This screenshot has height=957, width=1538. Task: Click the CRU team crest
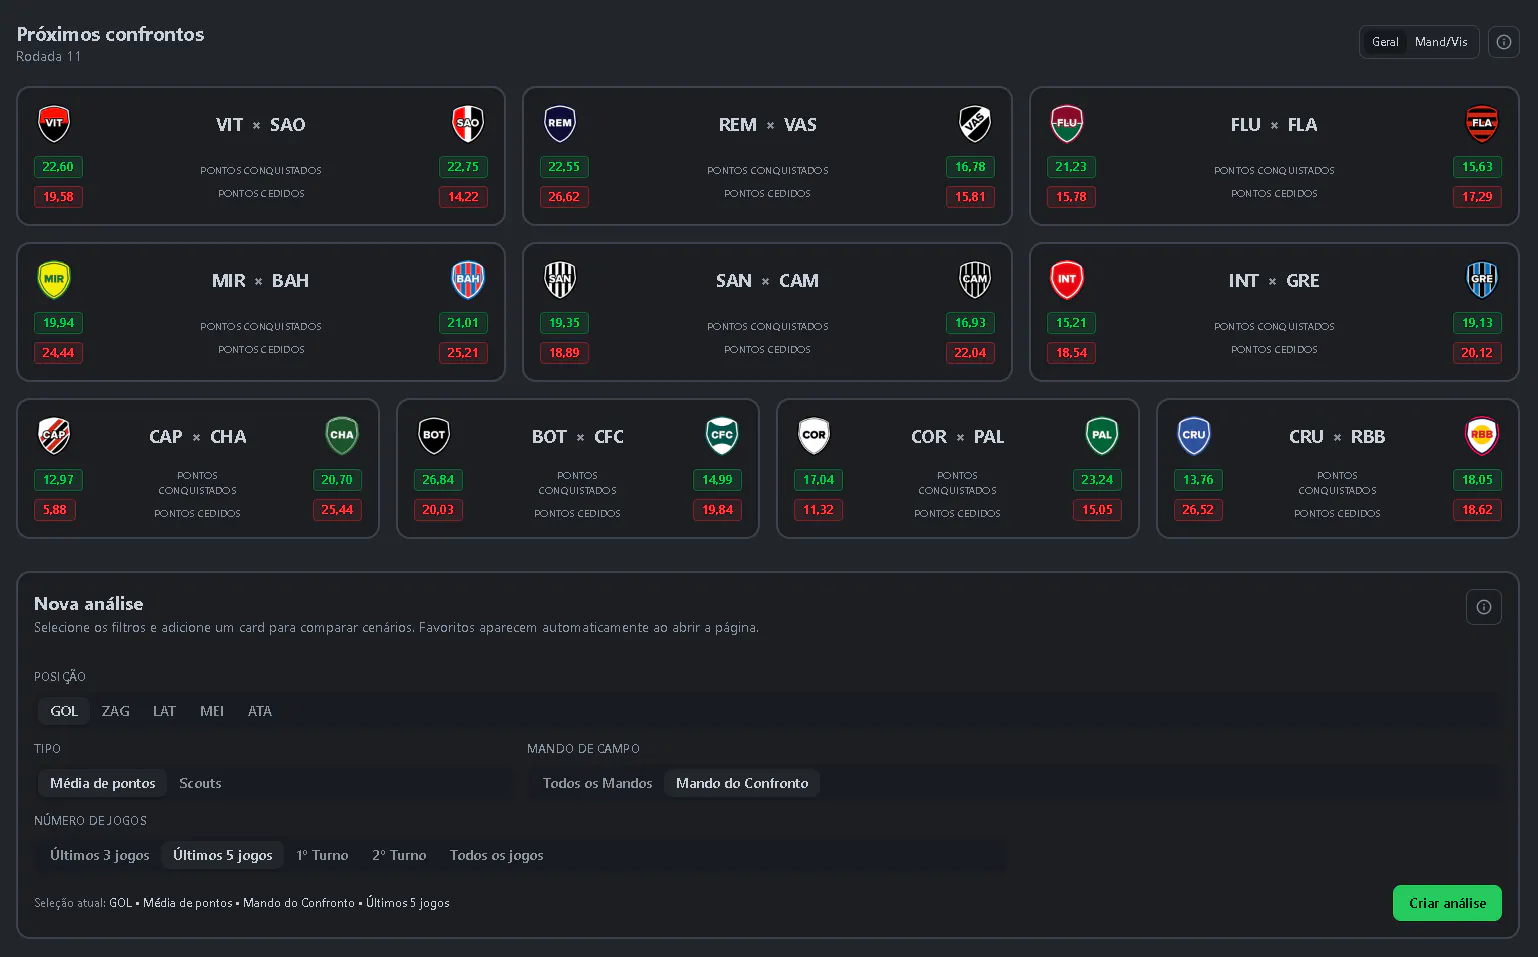click(1194, 435)
